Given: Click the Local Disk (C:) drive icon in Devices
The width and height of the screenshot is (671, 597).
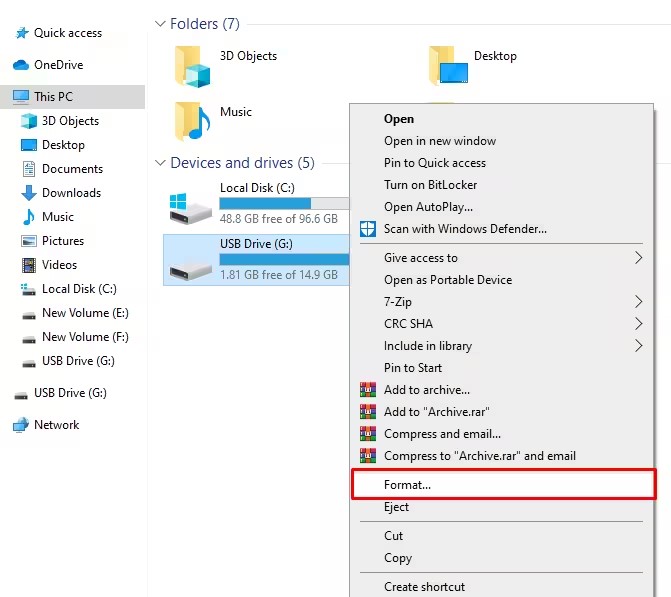Looking at the screenshot, I should coord(191,208).
